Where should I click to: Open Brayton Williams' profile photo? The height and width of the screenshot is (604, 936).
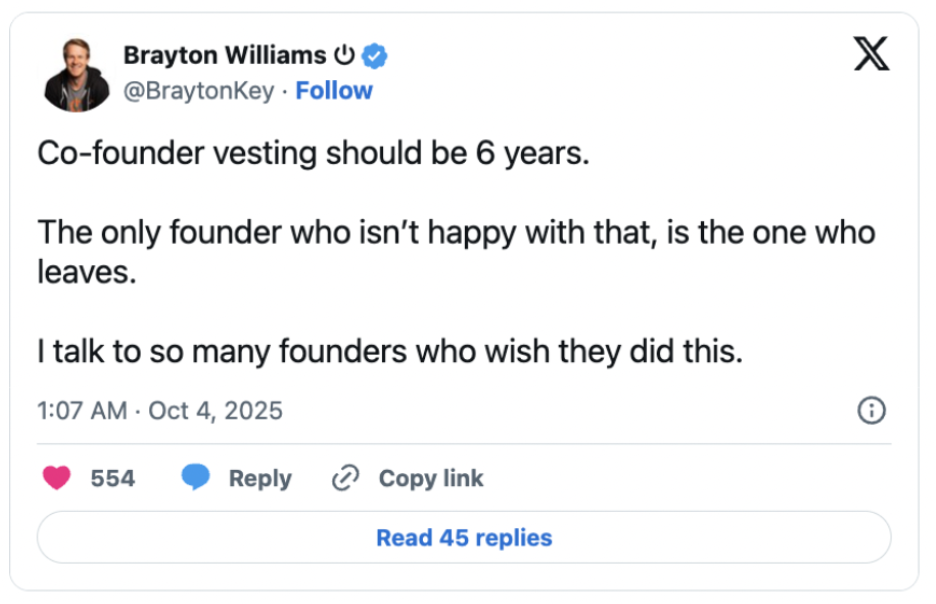click(x=77, y=75)
